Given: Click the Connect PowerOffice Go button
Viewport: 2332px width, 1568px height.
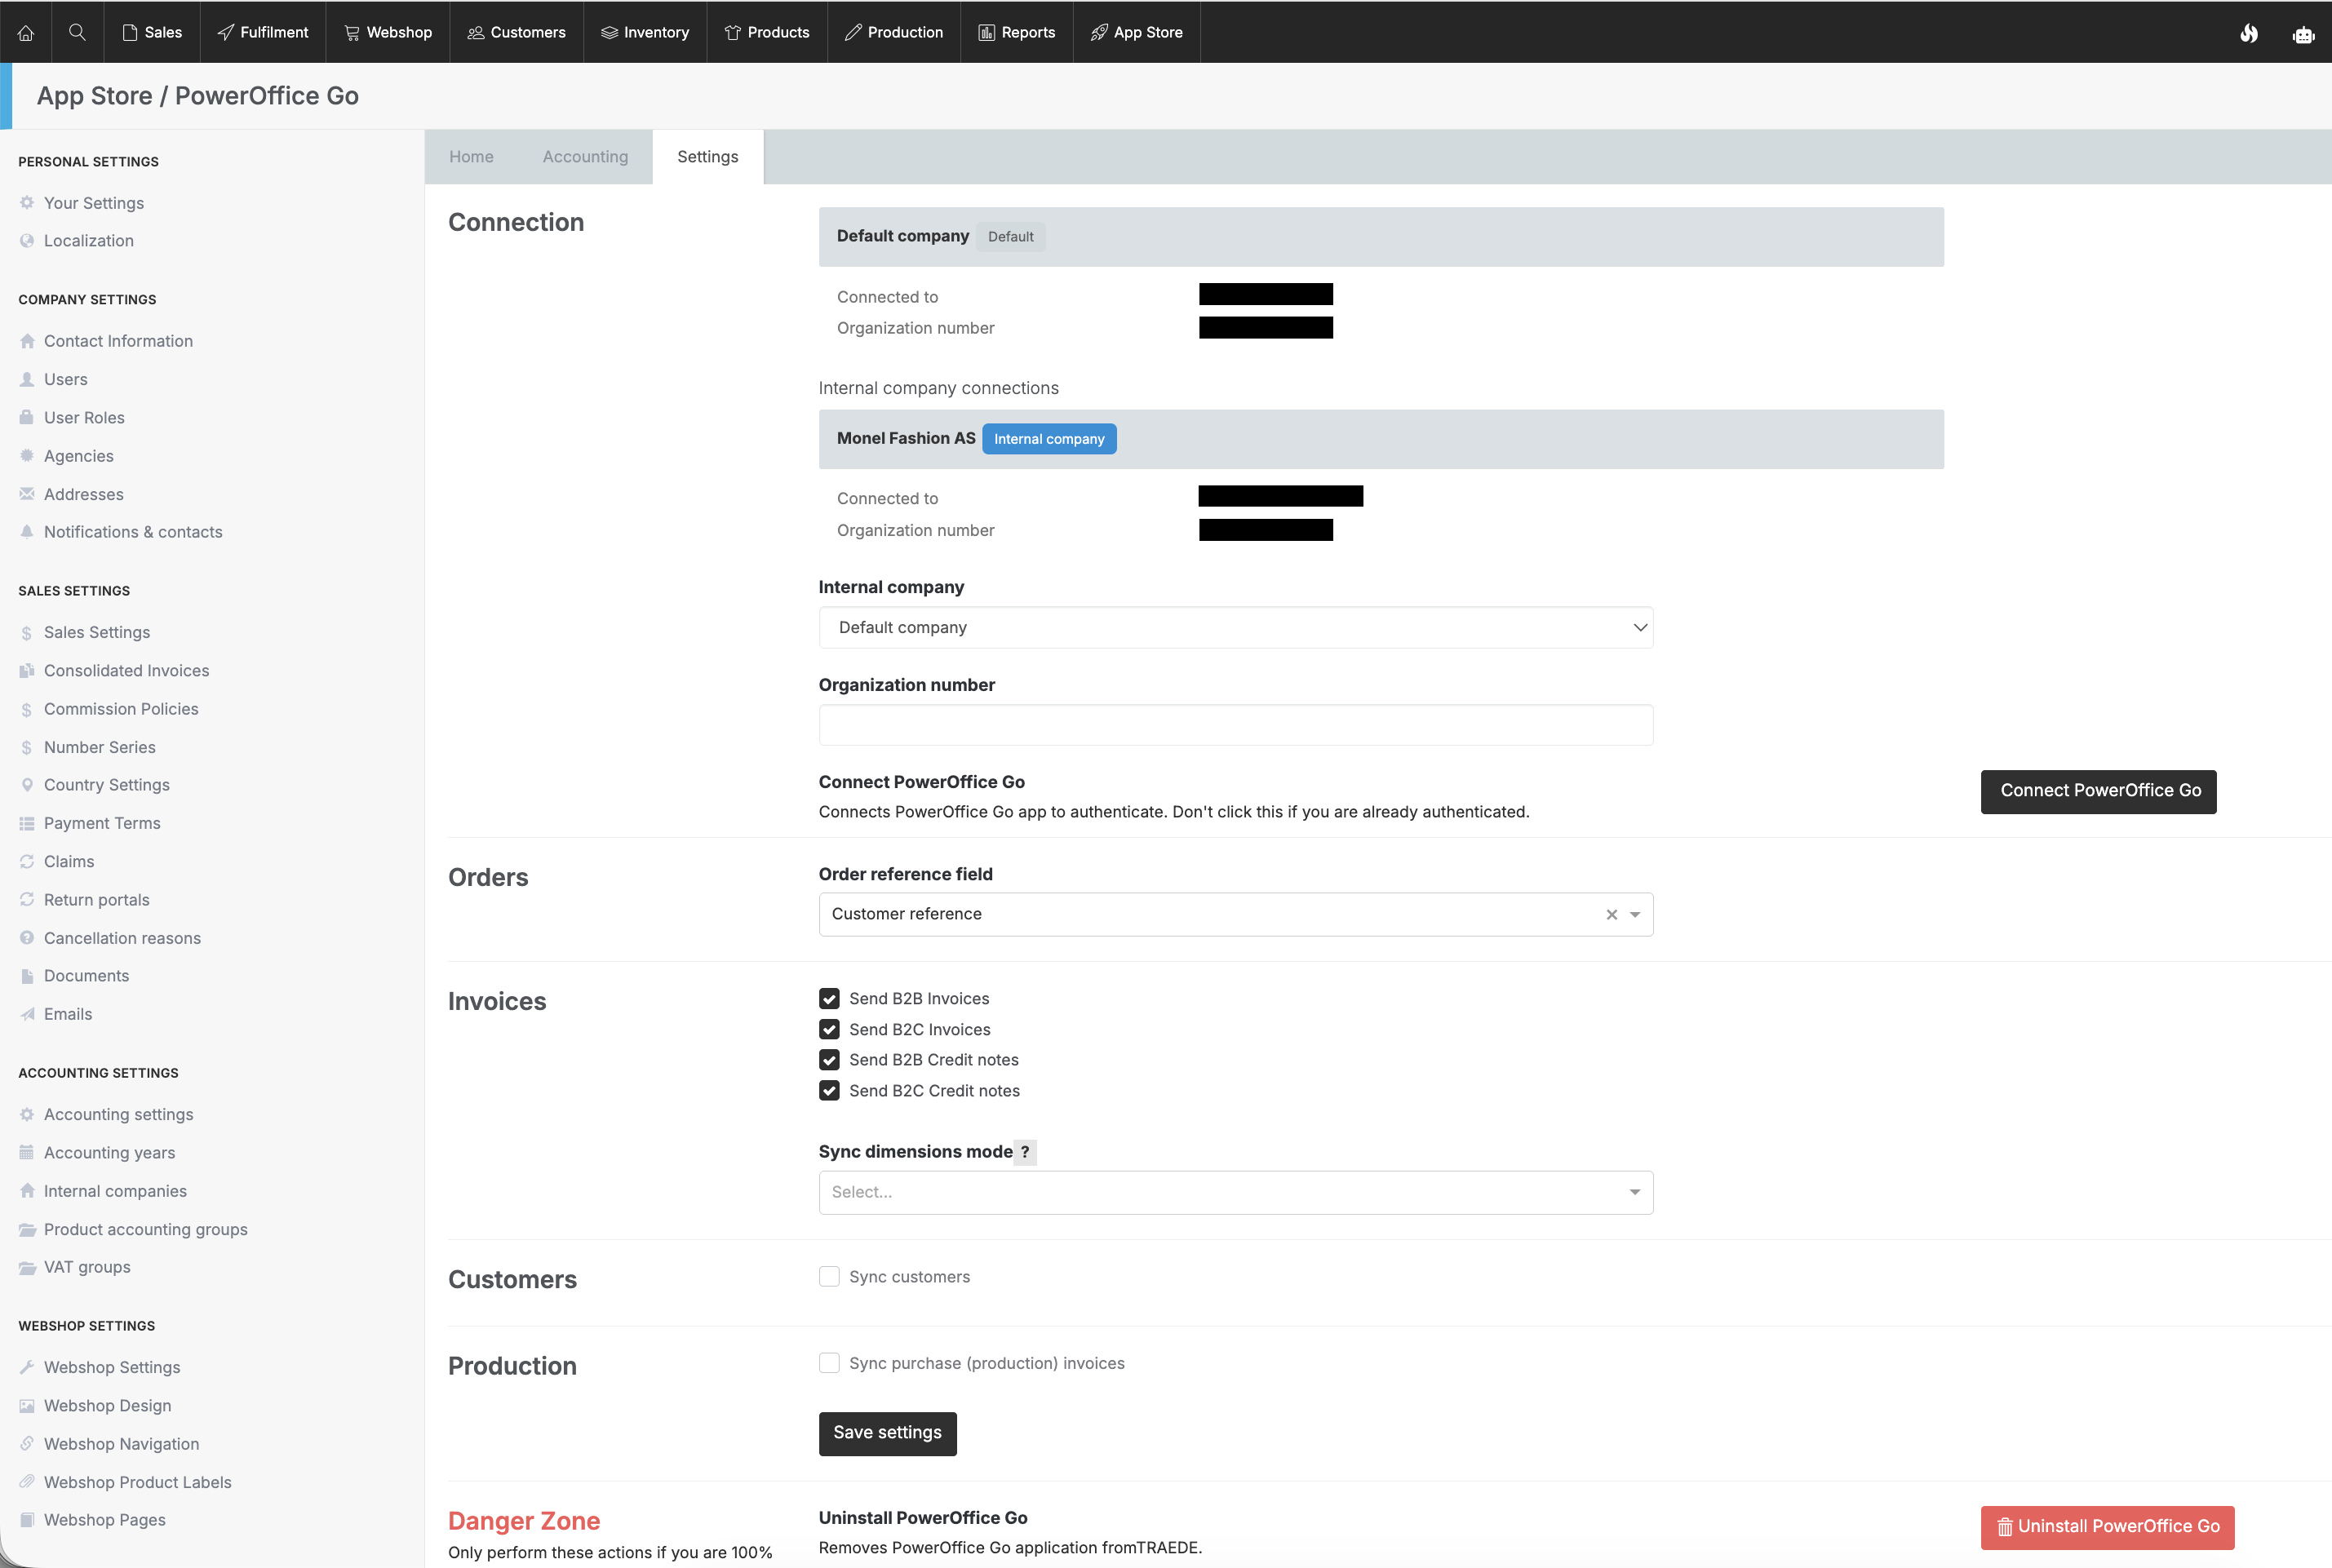Looking at the screenshot, I should click(2099, 792).
